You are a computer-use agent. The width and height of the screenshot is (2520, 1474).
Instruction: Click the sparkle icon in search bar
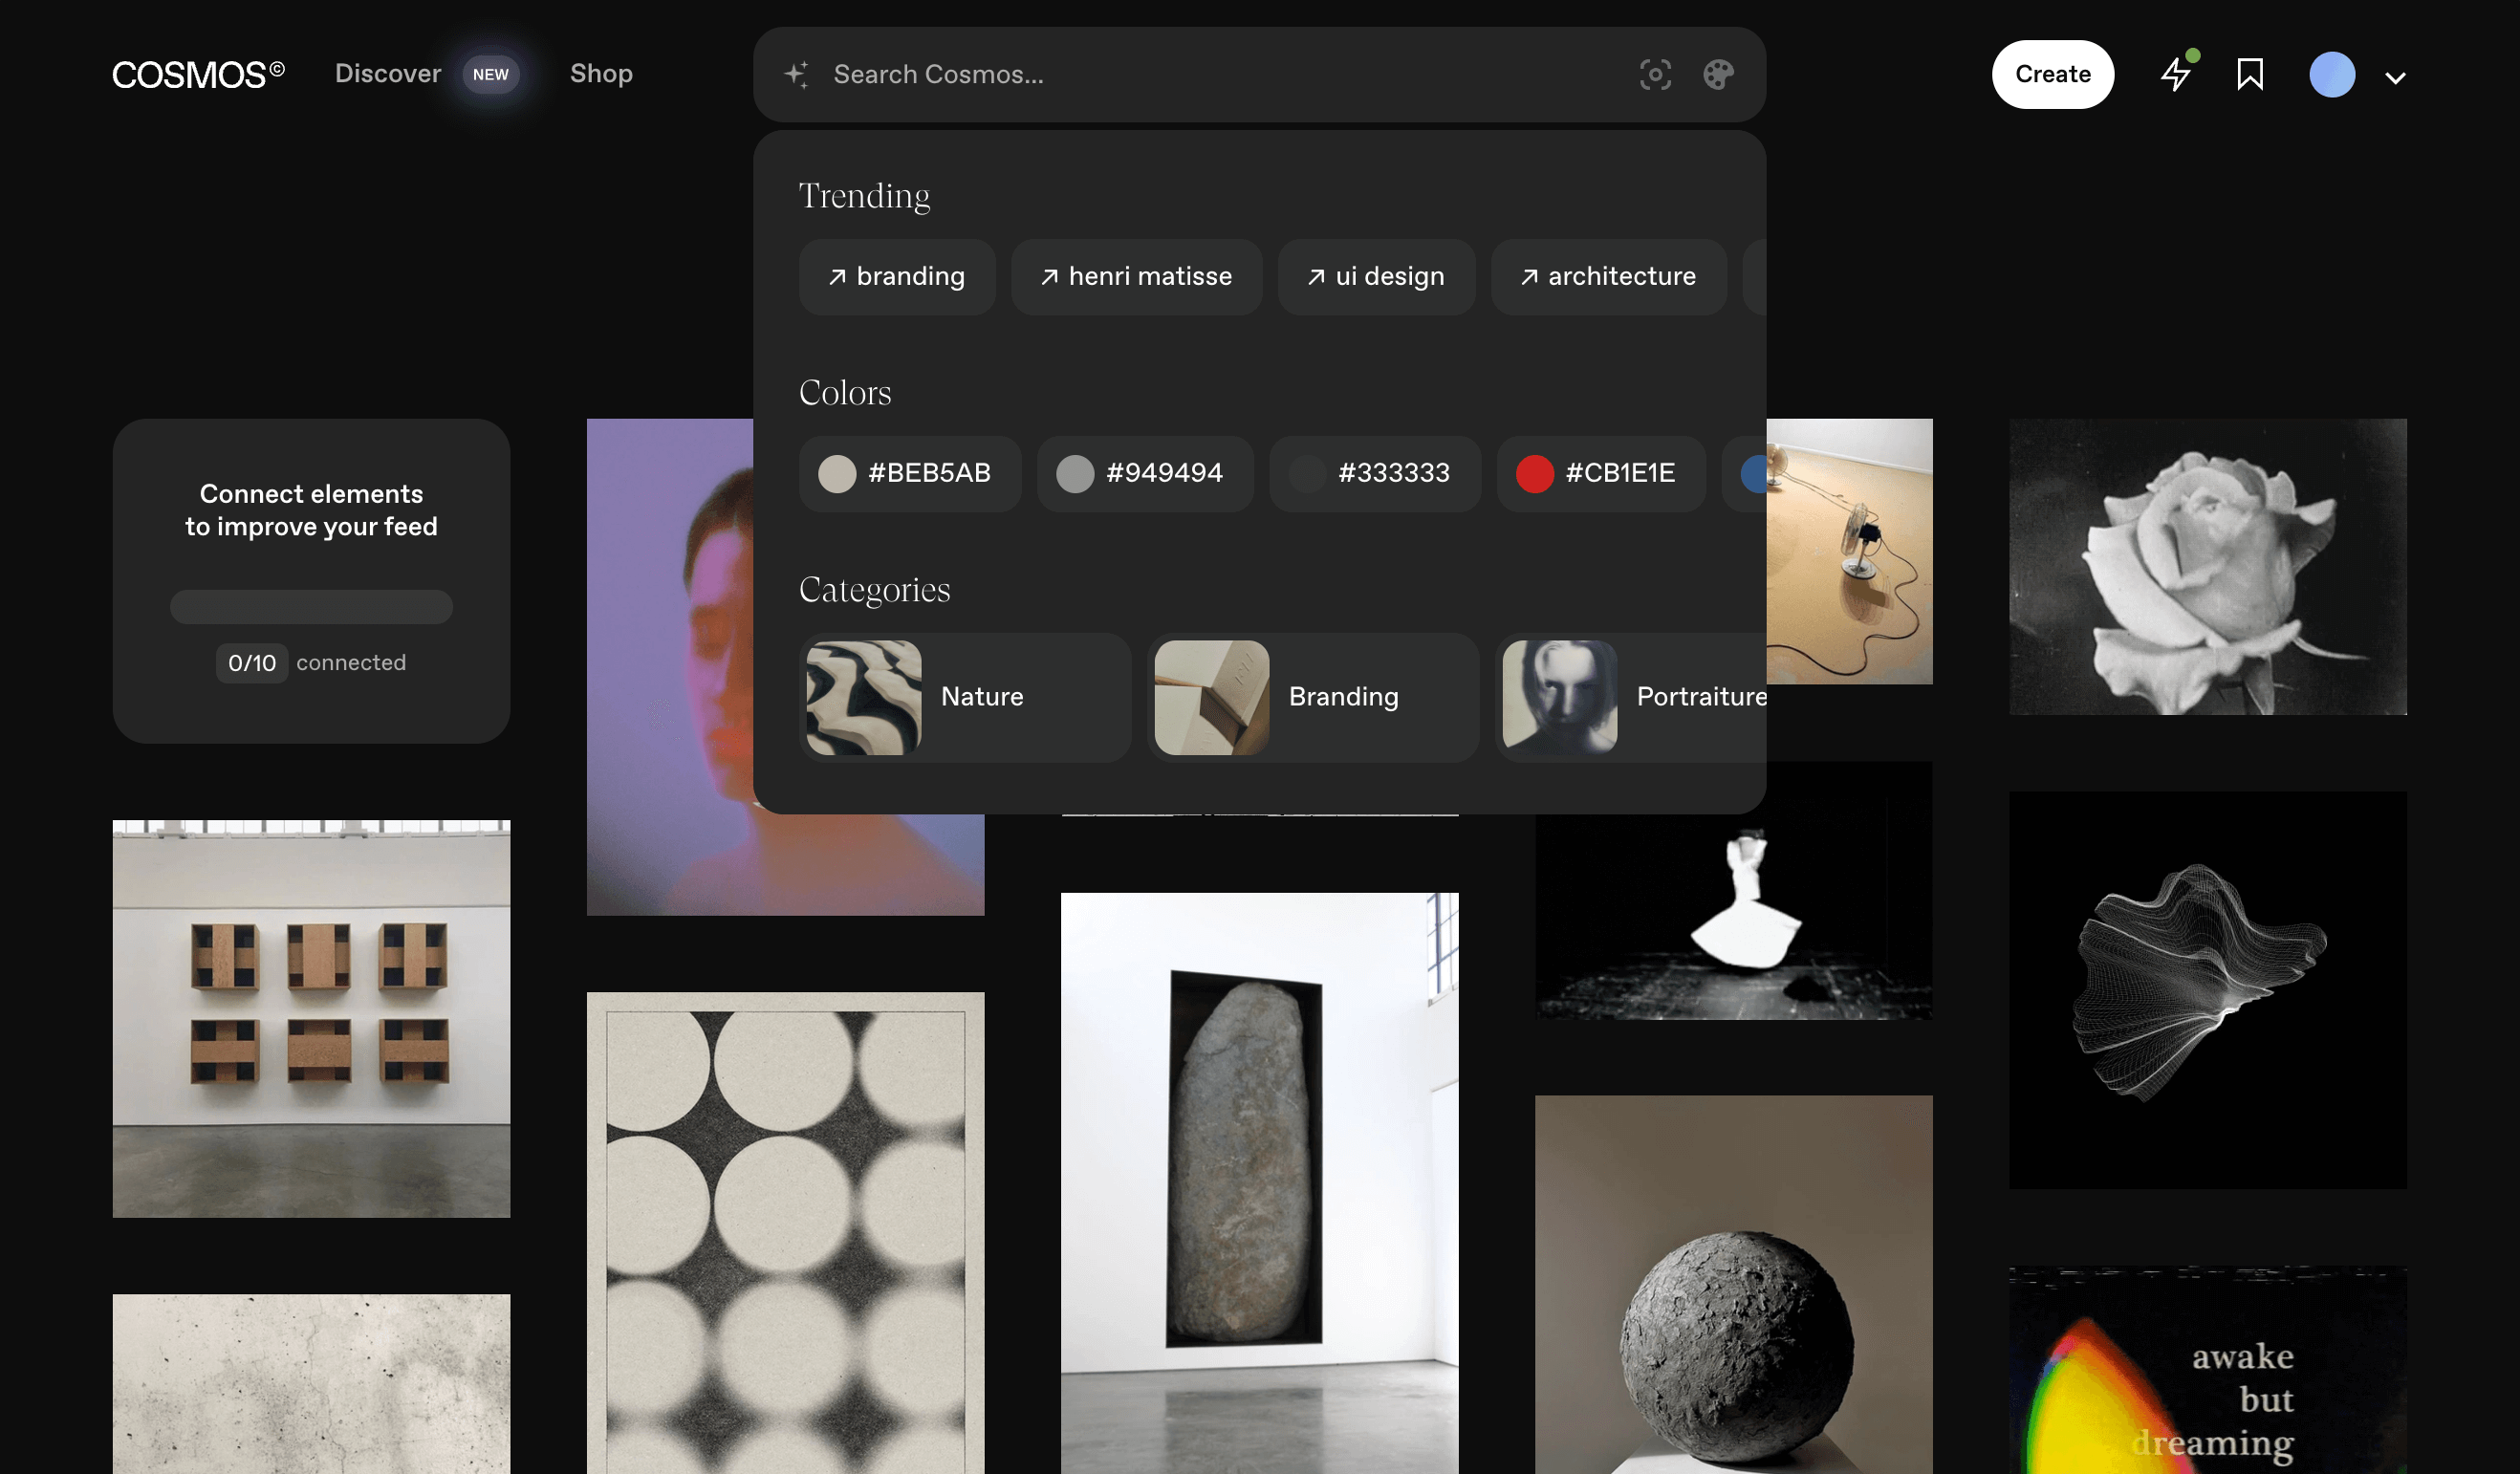796,74
